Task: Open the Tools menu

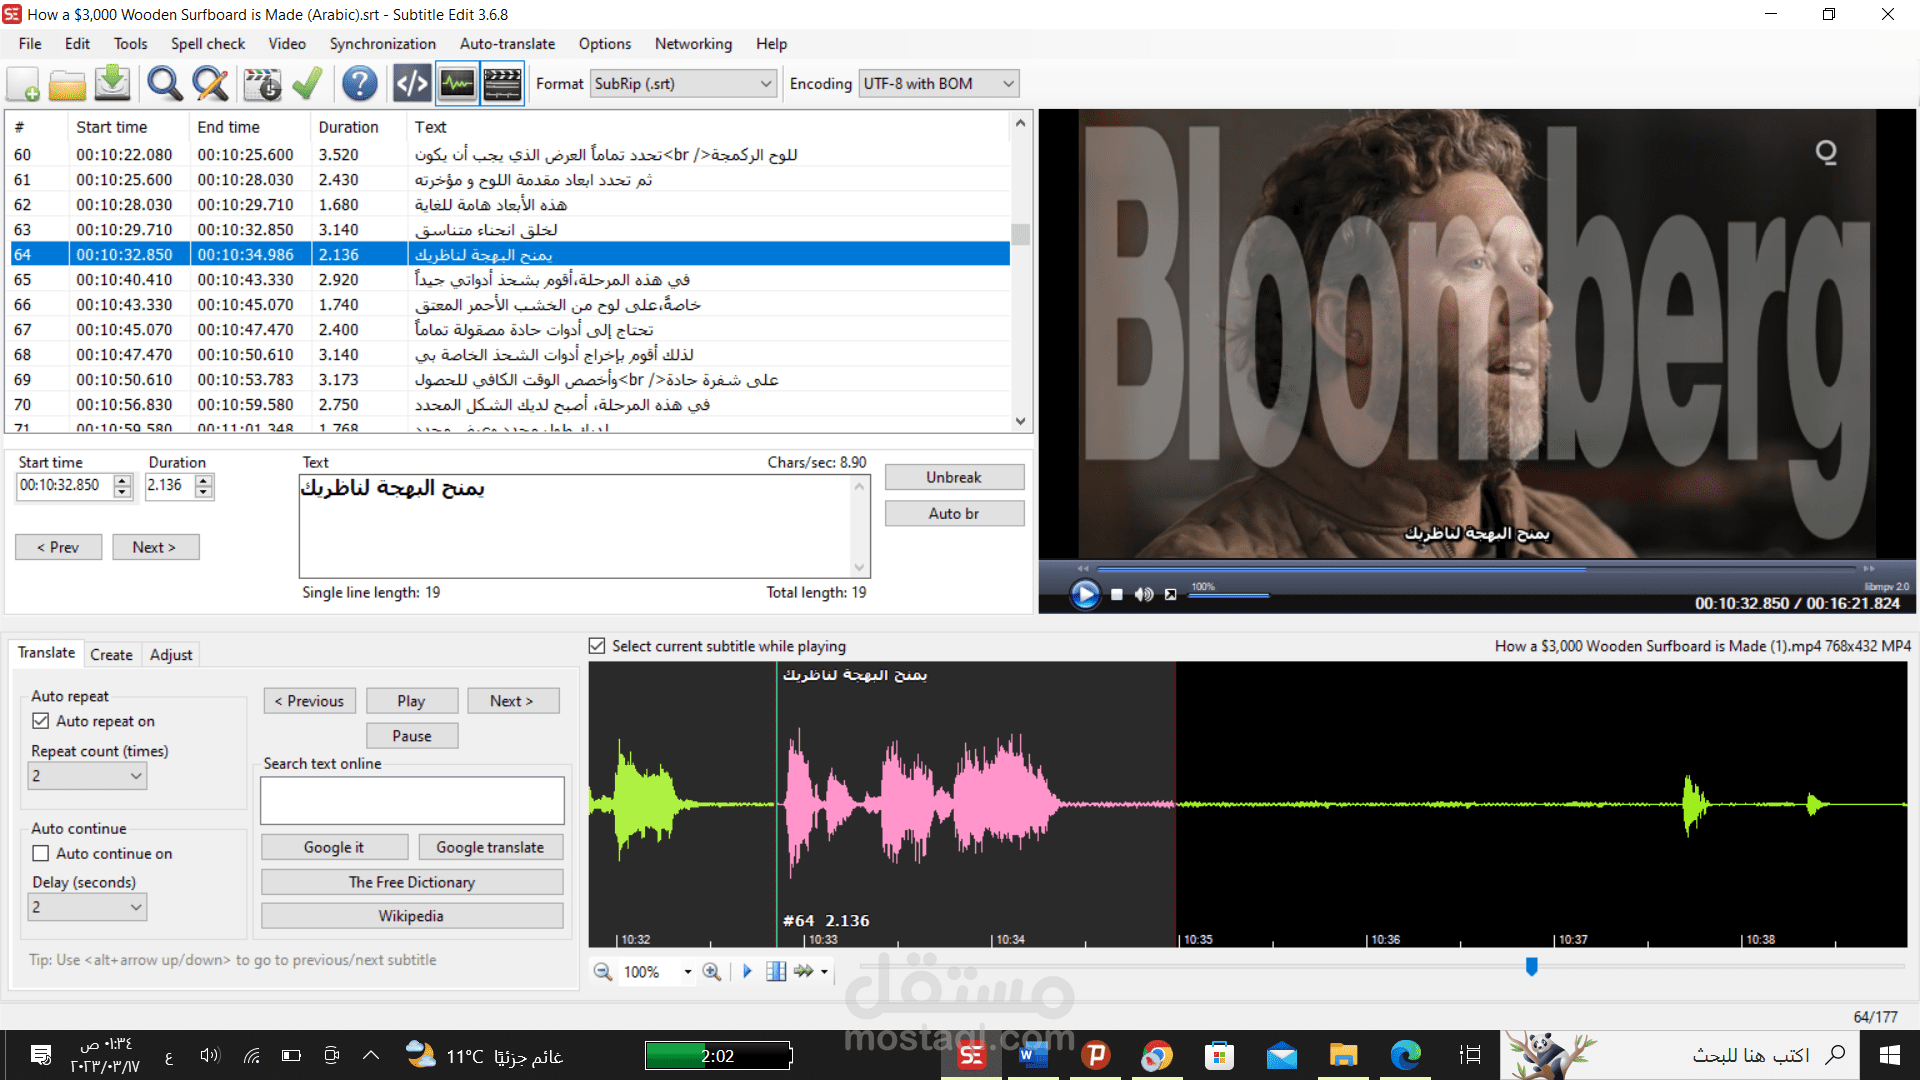Action: point(130,44)
